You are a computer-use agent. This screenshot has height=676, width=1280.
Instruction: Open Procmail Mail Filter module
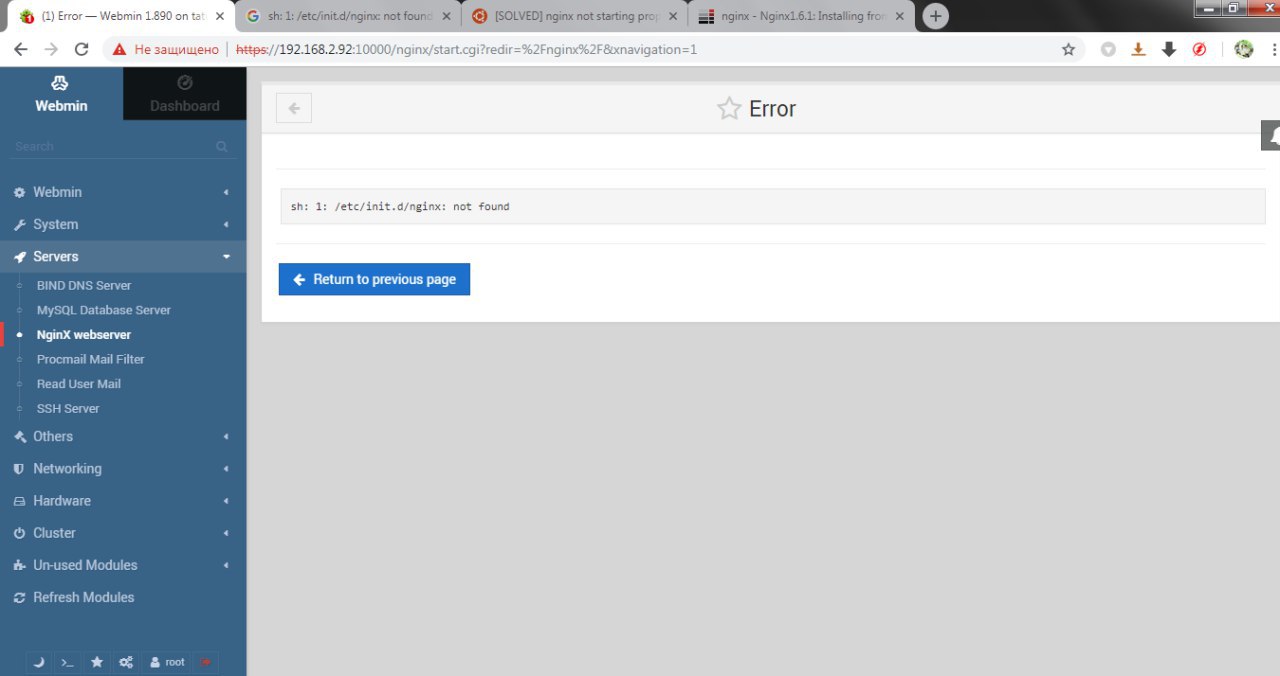pyautogui.click(x=91, y=359)
